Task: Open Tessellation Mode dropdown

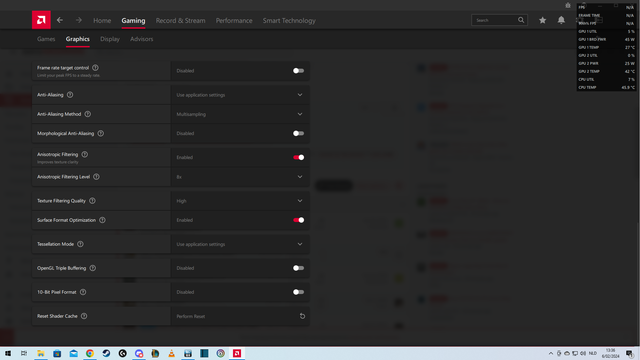Action: [x=240, y=244]
